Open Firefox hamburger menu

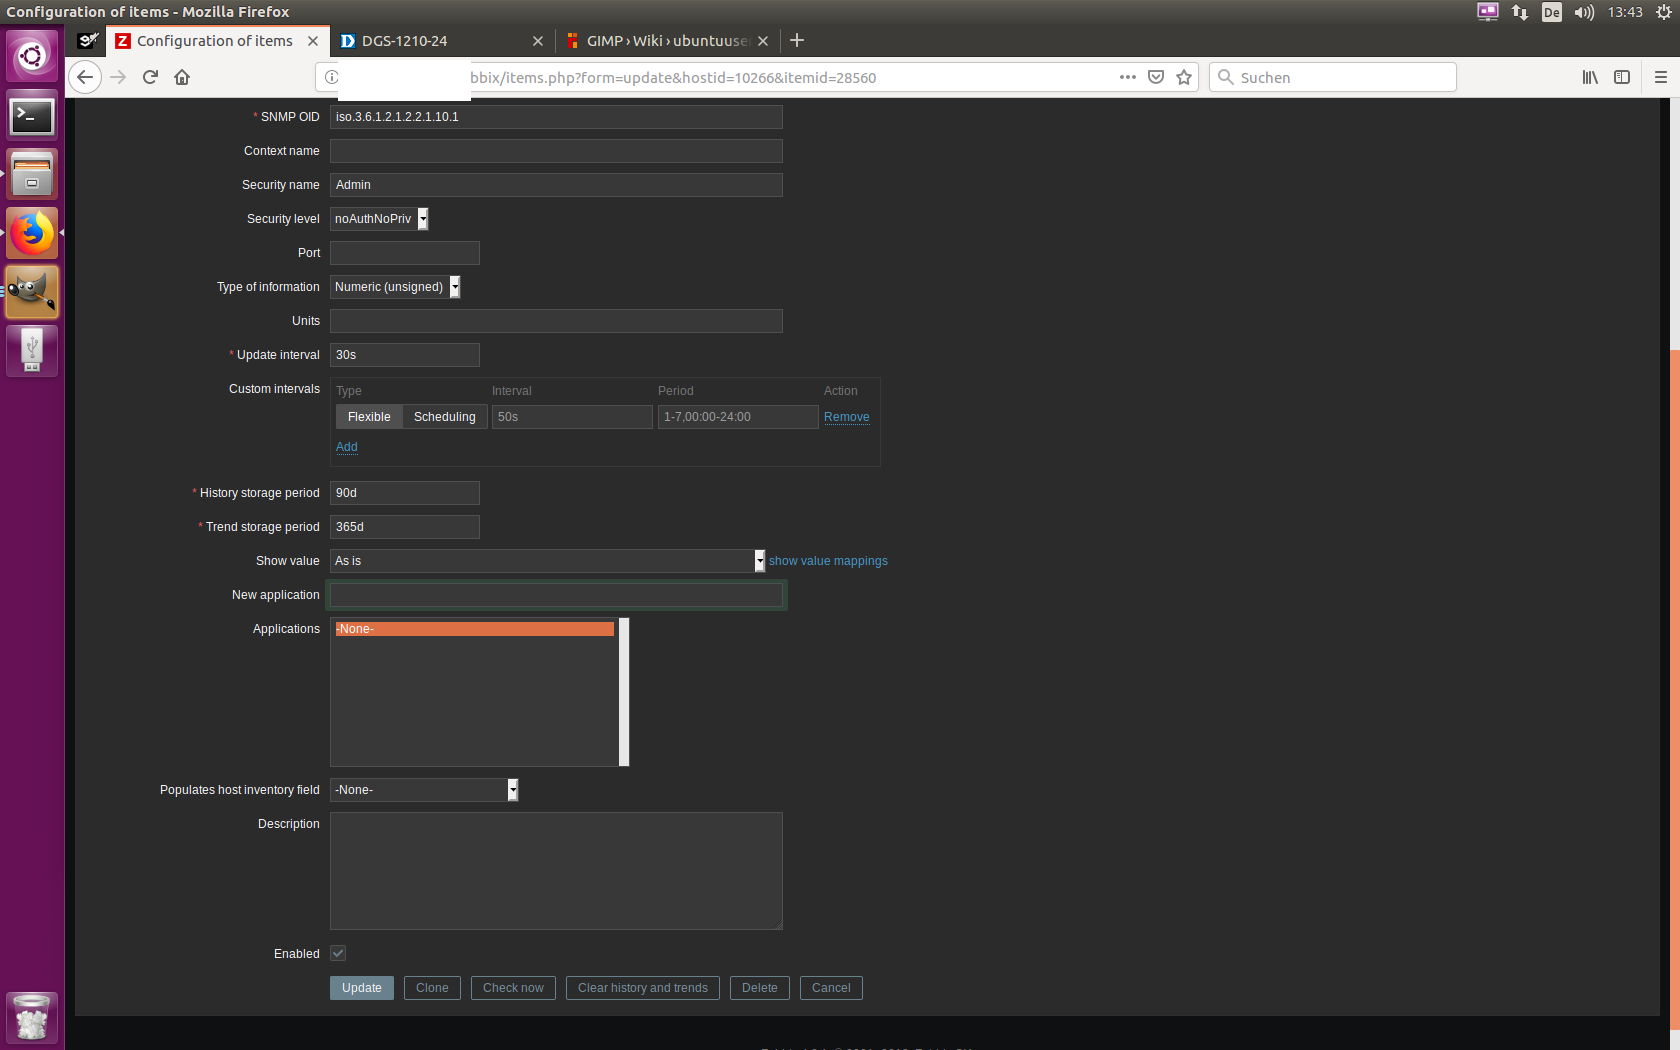[1661, 77]
